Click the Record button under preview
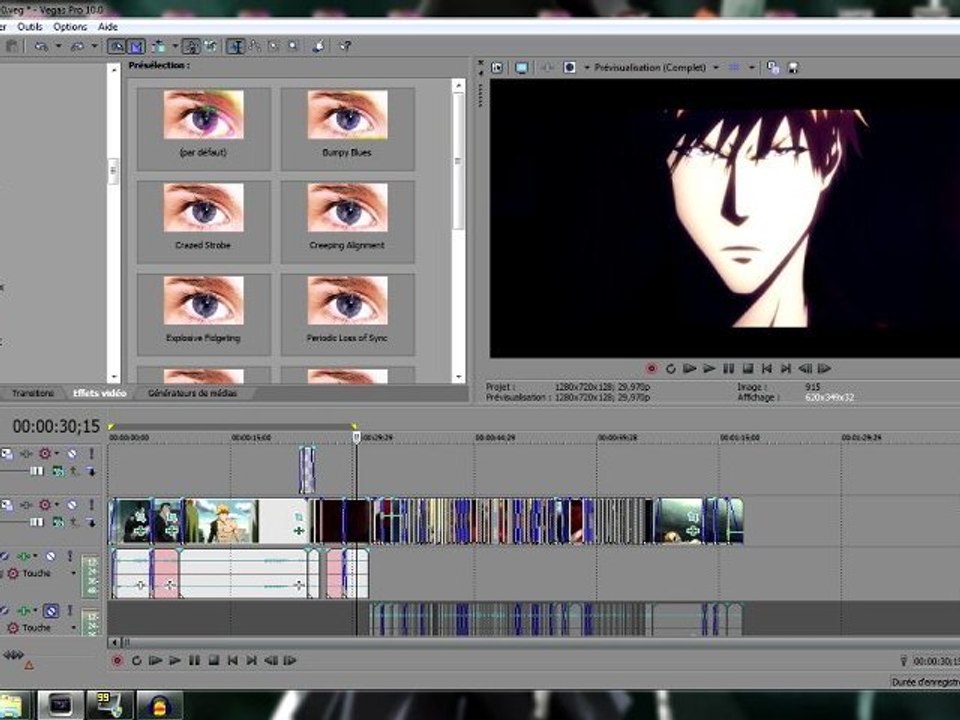This screenshot has height=720, width=960. click(651, 369)
